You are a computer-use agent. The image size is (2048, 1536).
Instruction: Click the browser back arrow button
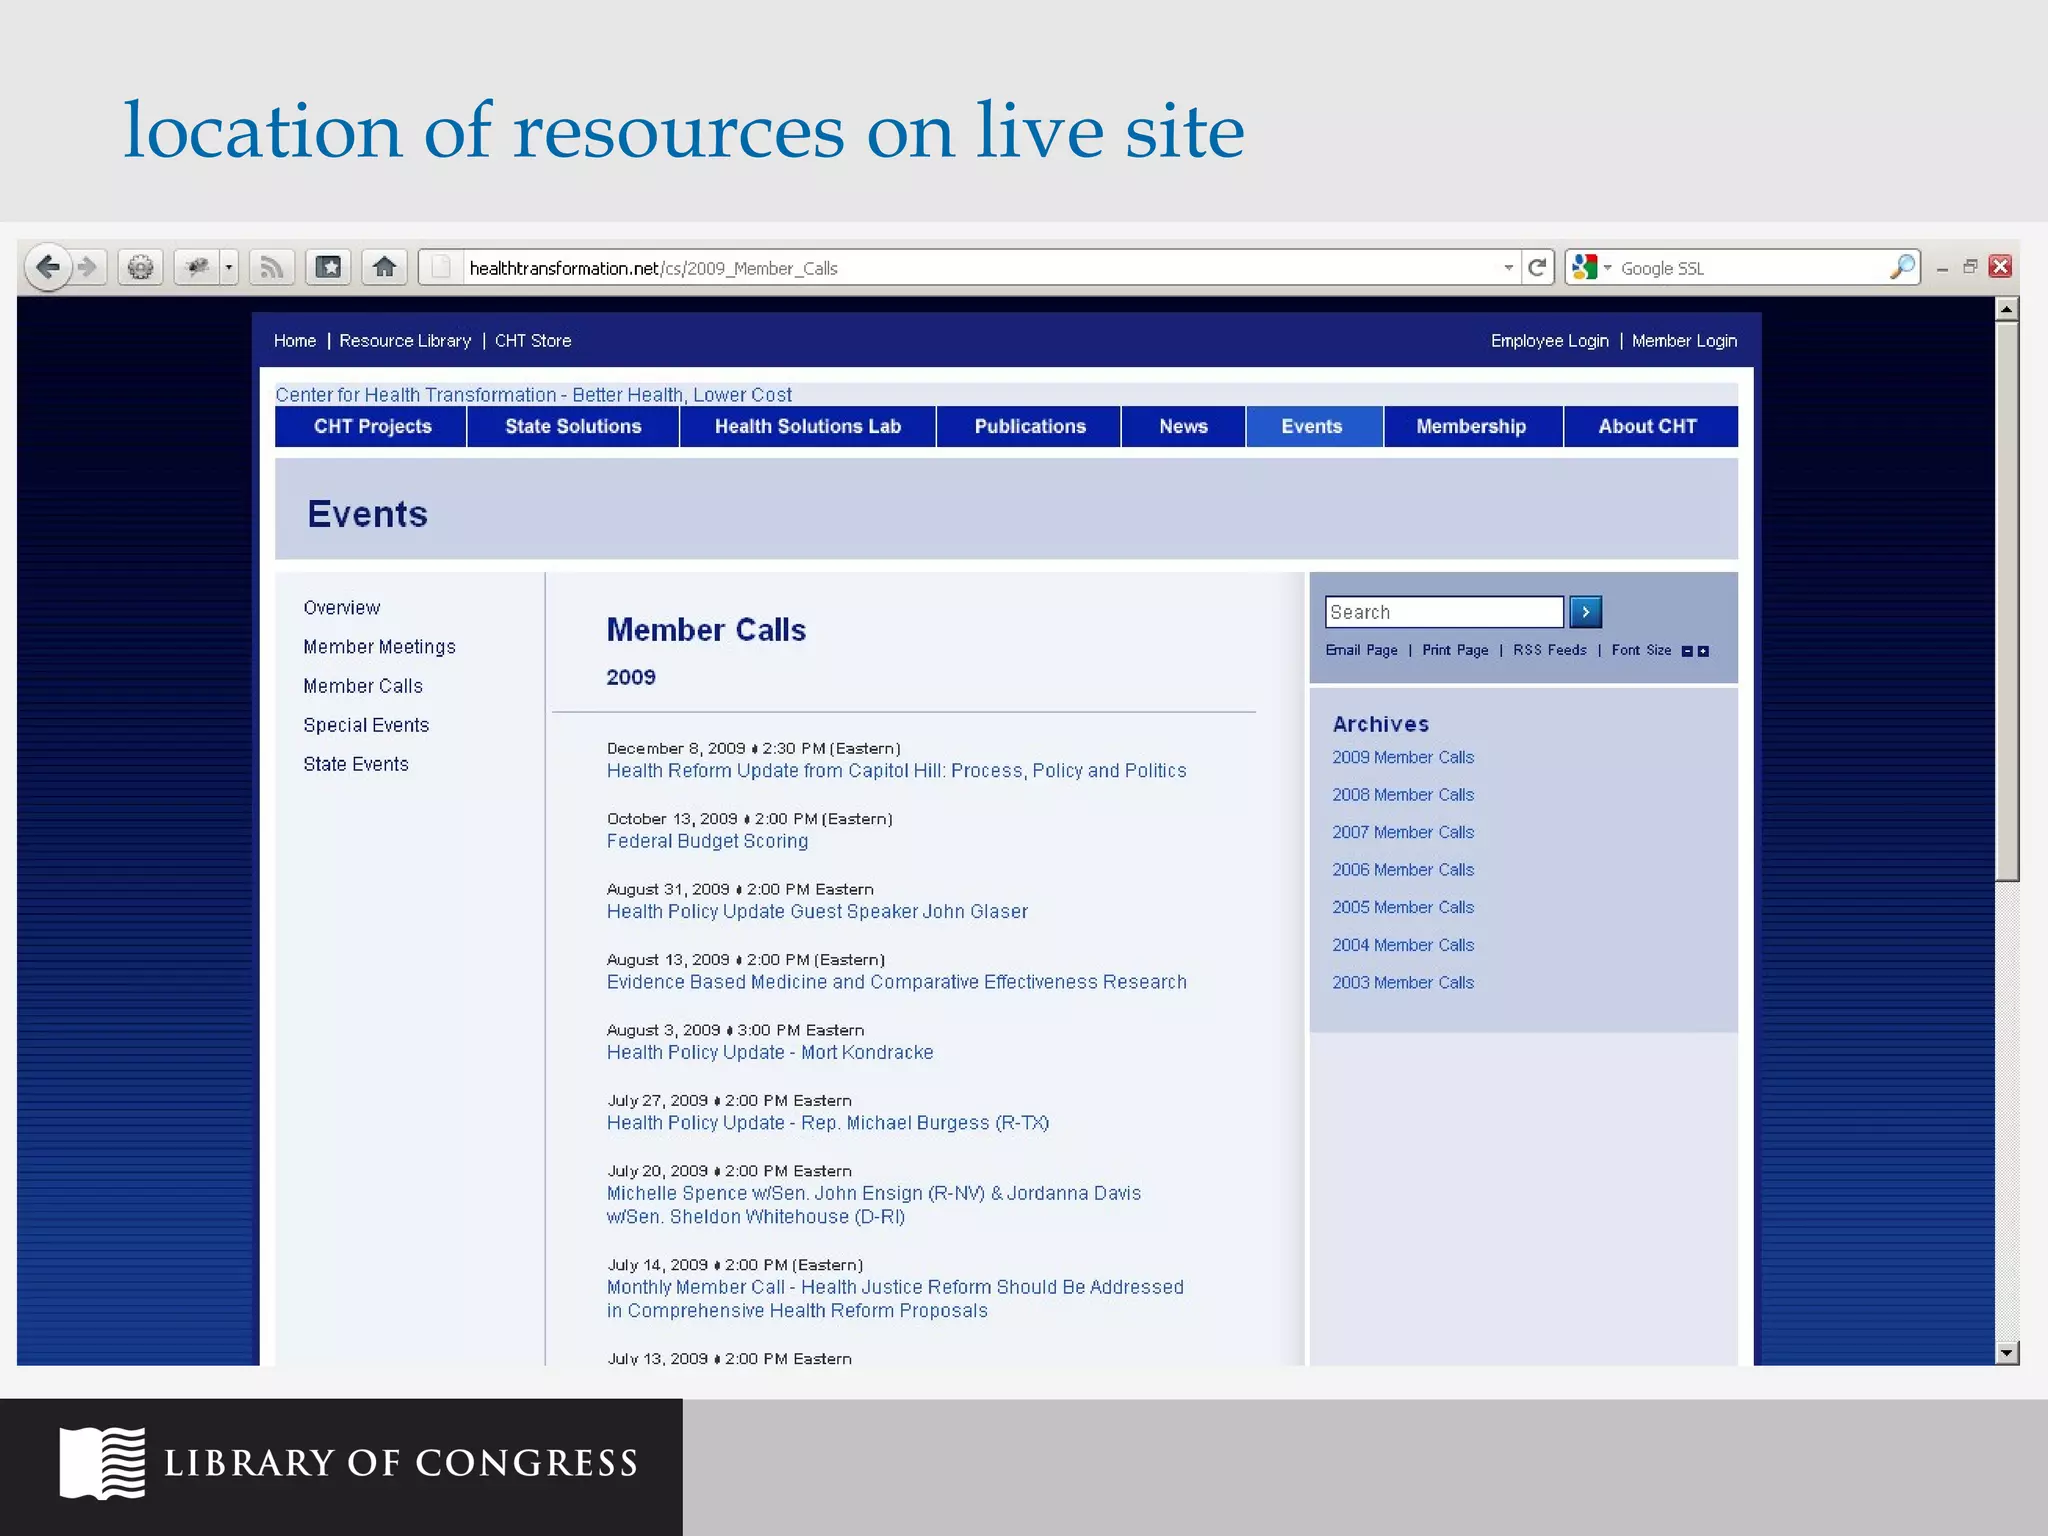[47, 267]
